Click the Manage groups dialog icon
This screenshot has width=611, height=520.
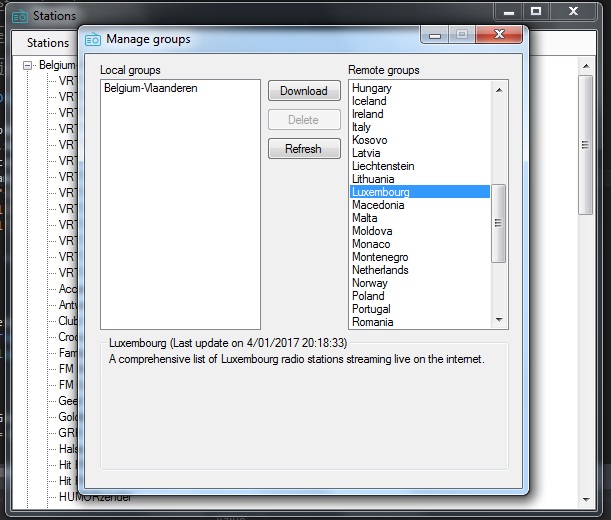tap(93, 39)
